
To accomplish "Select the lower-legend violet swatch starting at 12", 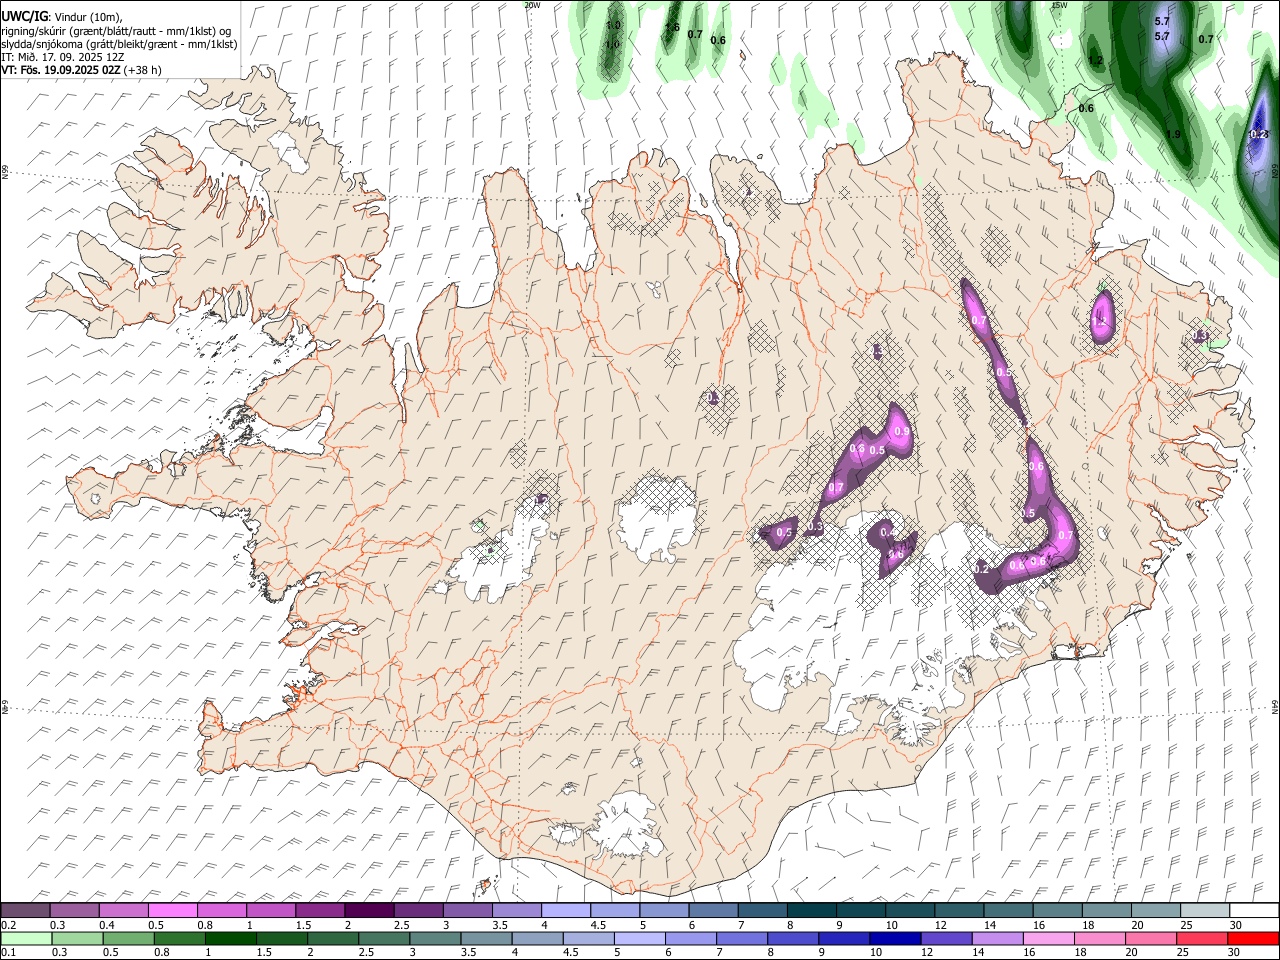I will [947, 938].
